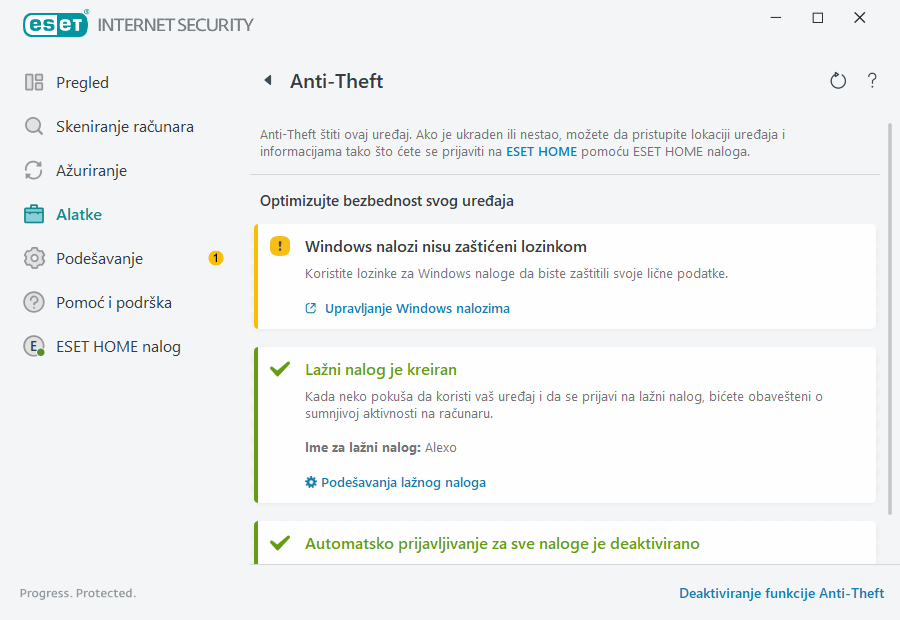The image size is (900, 620).
Task: Click the Ažuriranje update arrows icon
Action: coord(33,170)
